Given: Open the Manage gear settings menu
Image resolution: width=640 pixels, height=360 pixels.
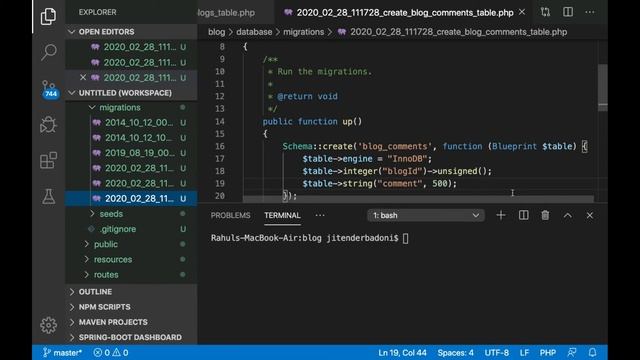Looking at the screenshot, I should [x=48, y=325].
